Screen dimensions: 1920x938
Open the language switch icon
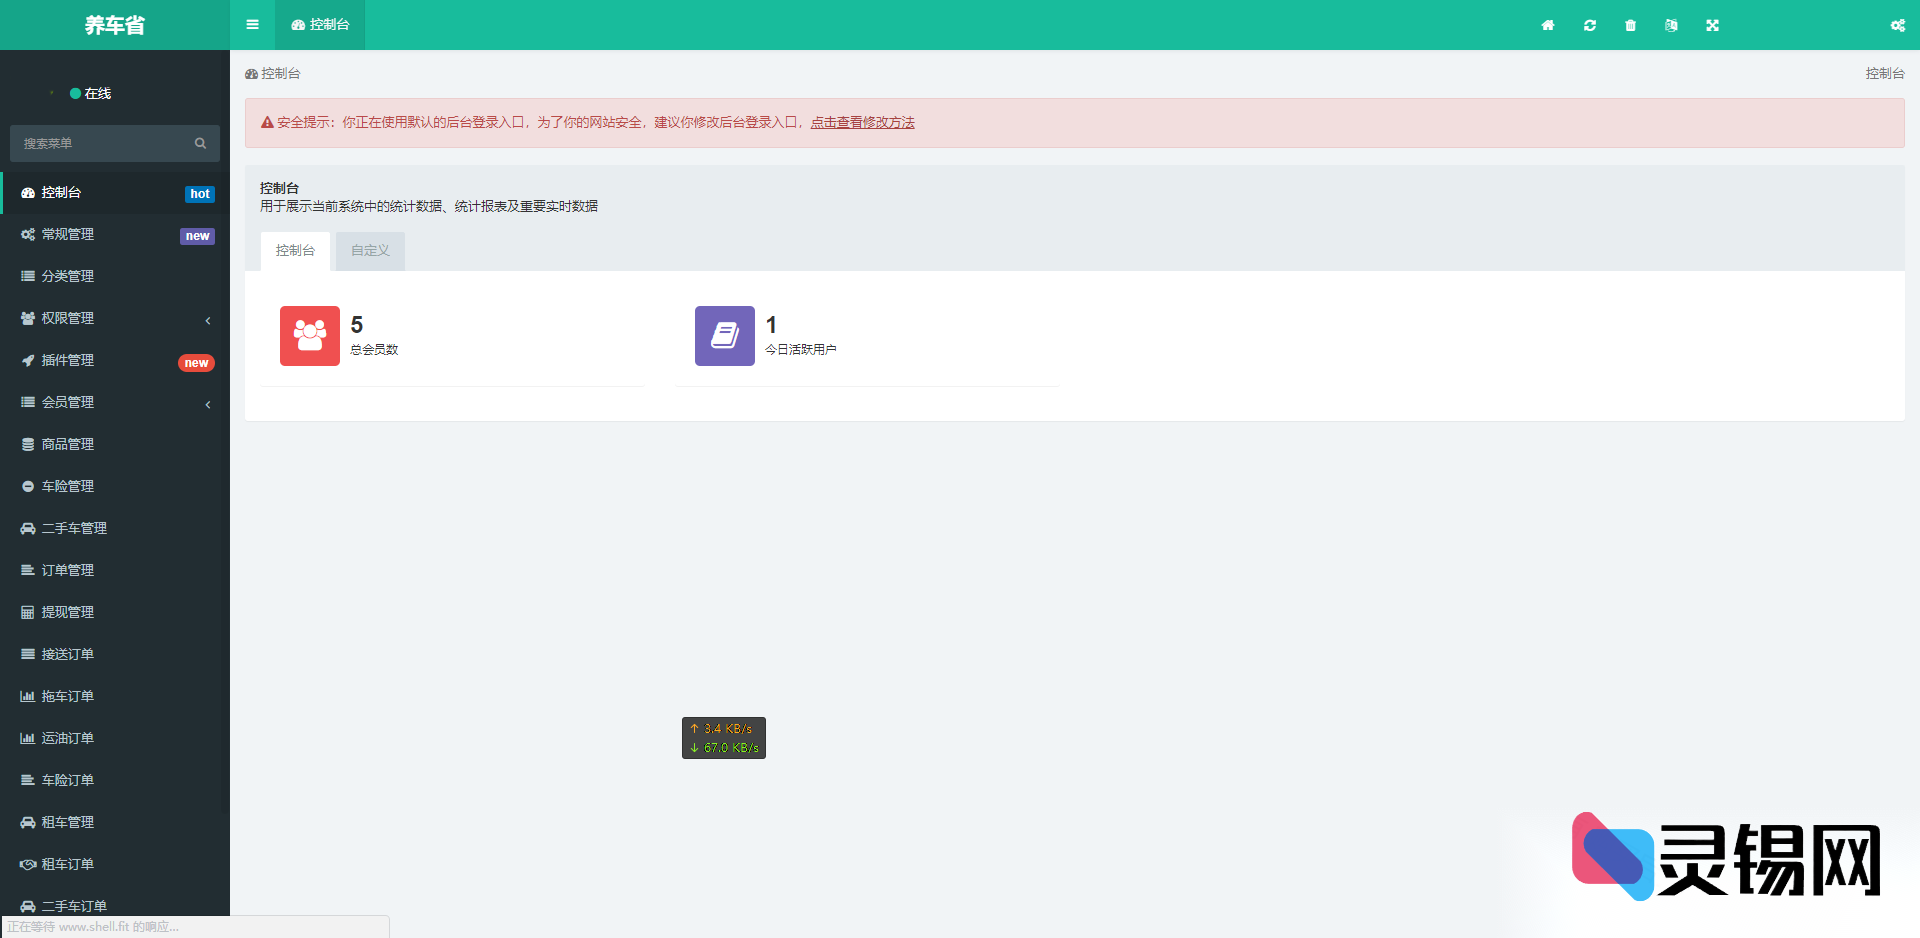(1671, 25)
